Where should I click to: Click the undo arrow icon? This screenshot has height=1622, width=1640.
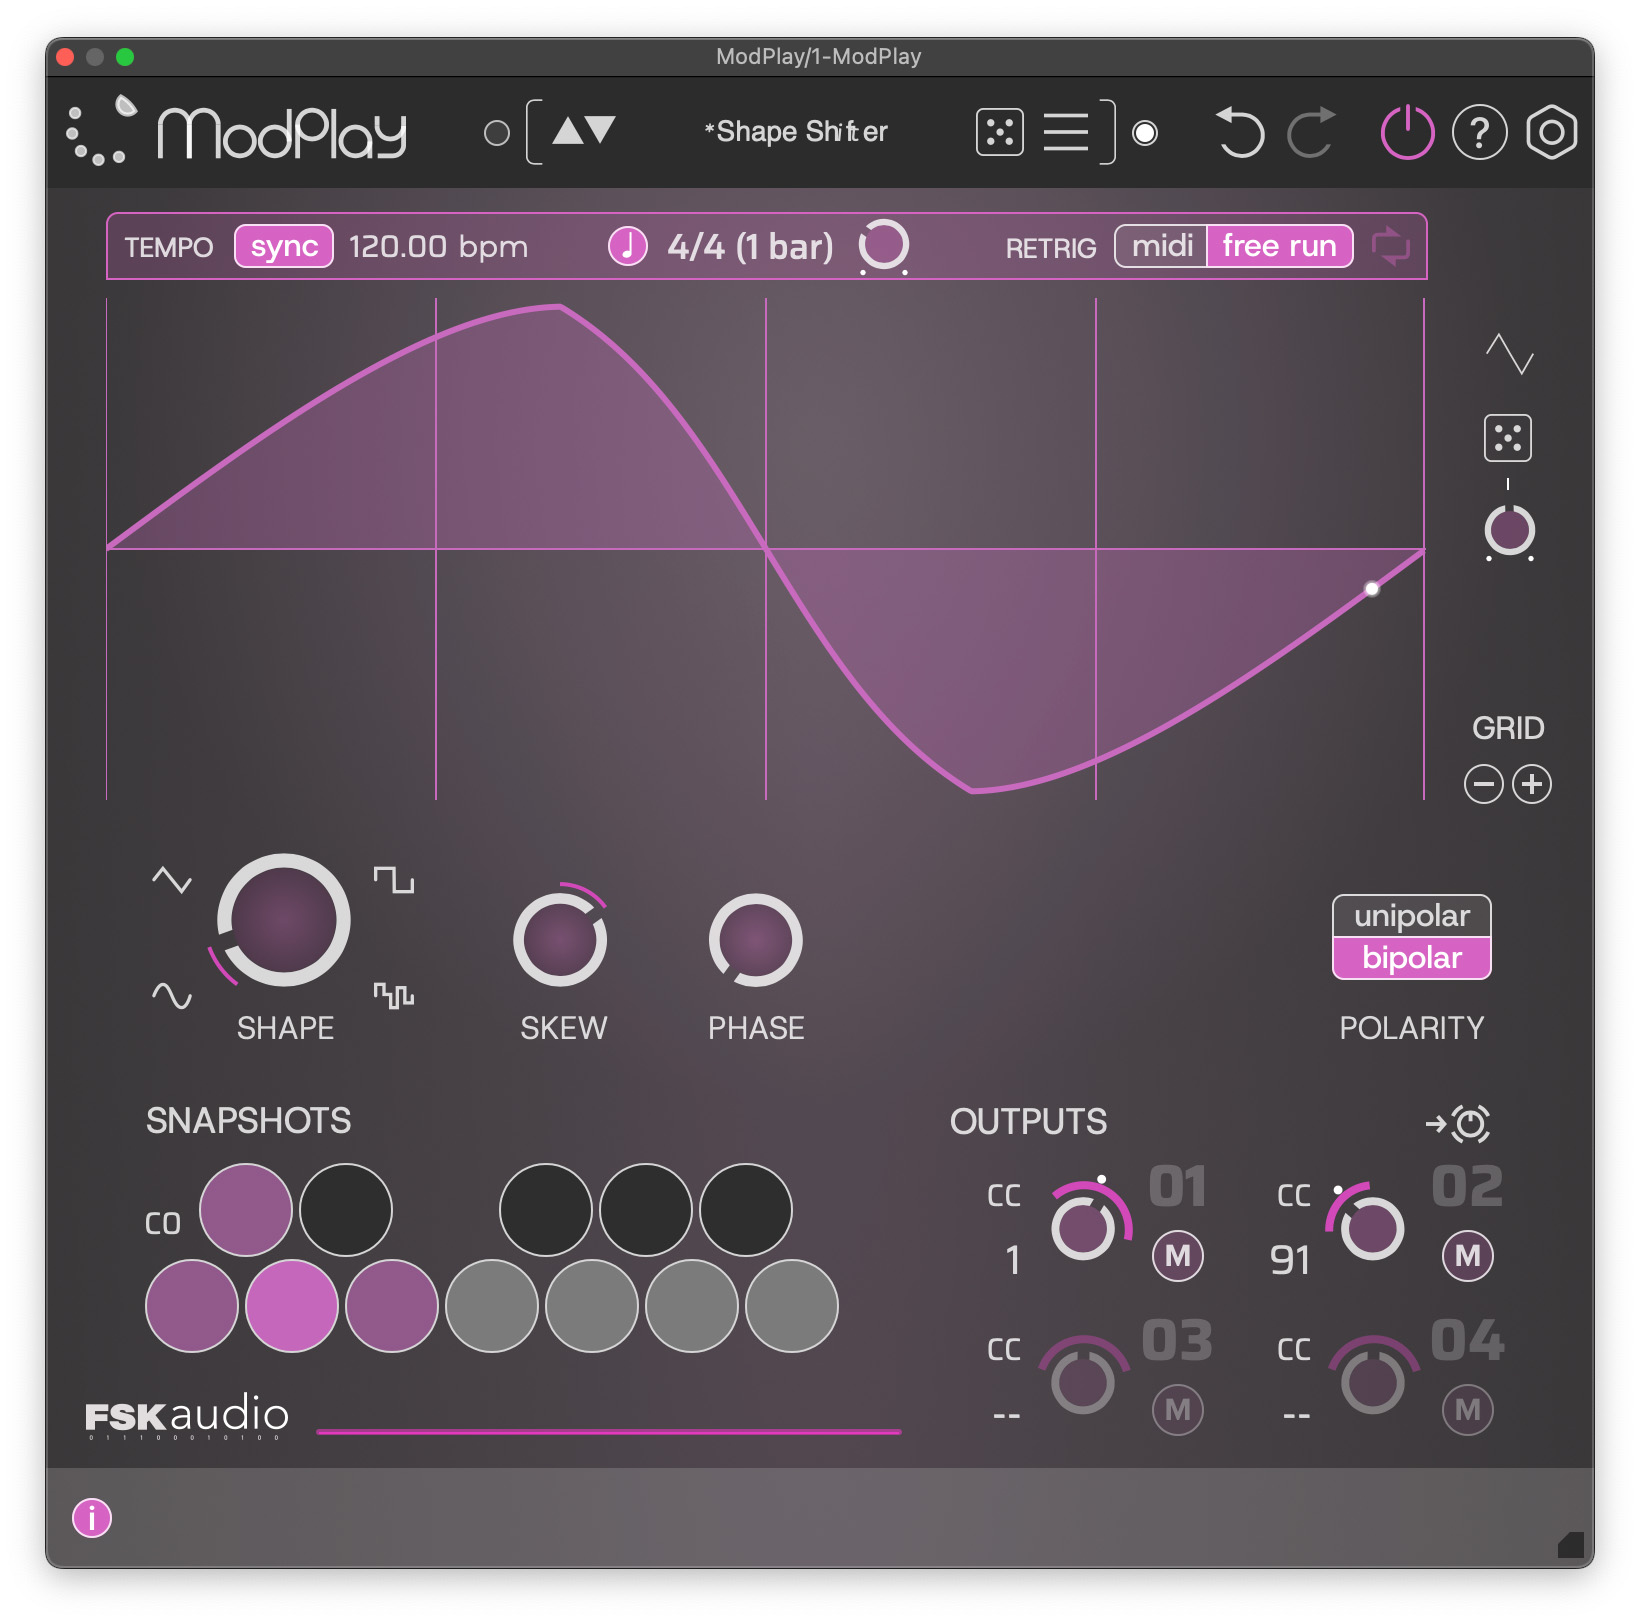(1240, 132)
